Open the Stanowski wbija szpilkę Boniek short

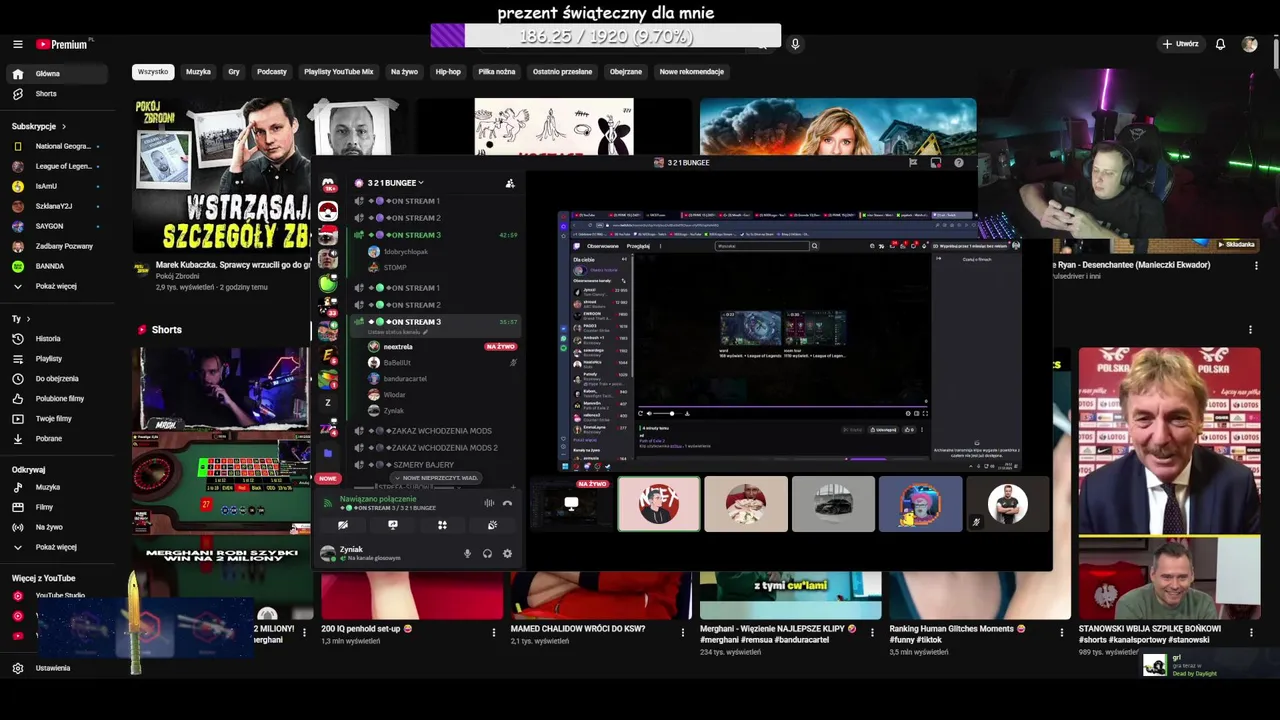pyautogui.click(x=1169, y=484)
